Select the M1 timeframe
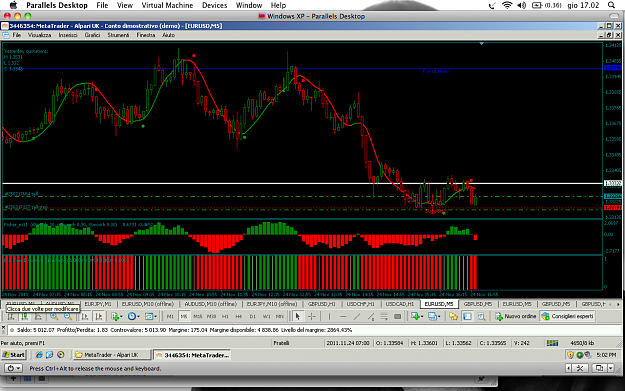The height and width of the screenshot is (391, 625). [x=170, y=316]
